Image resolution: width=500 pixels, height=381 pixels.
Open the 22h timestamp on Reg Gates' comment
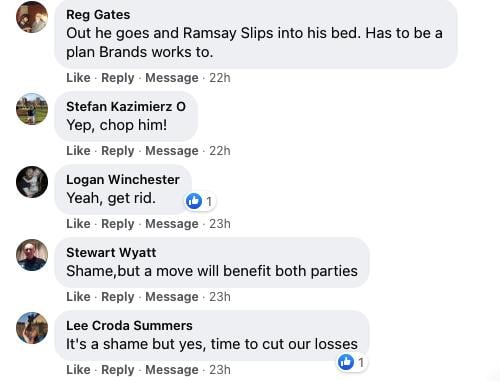click(220, 78)
